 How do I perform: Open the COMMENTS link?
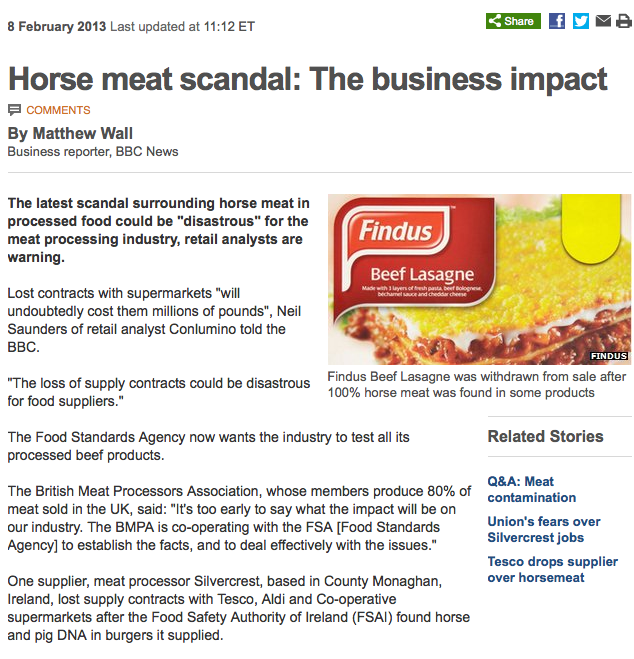[58, 110]
